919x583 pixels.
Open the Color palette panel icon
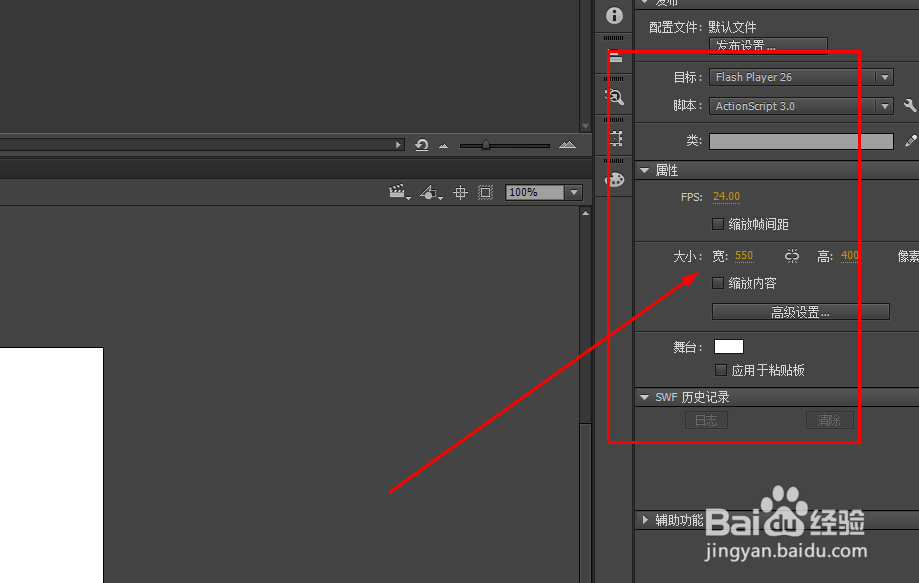(614, 179)
